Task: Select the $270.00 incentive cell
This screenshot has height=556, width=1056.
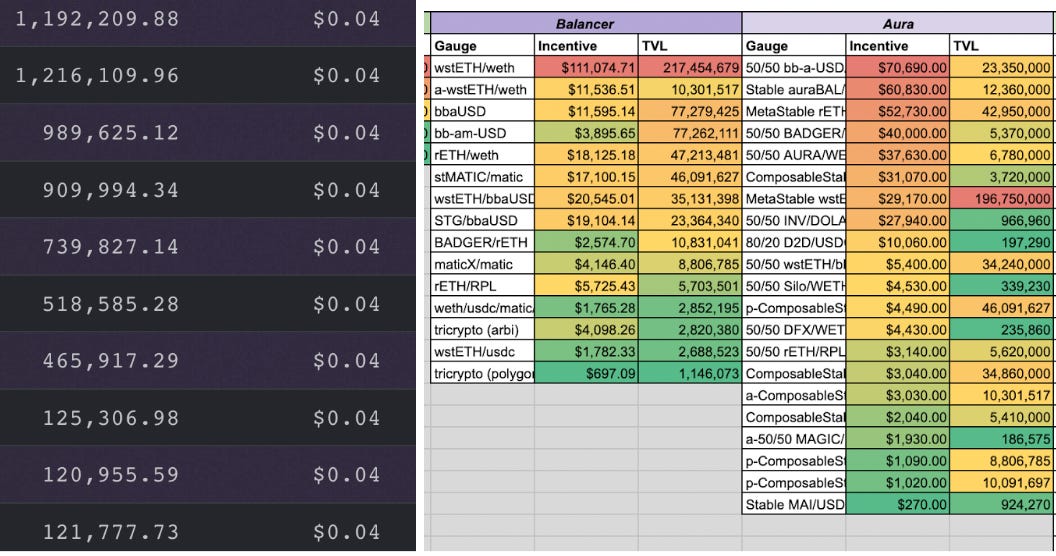Action: click(x=897, y=504)
